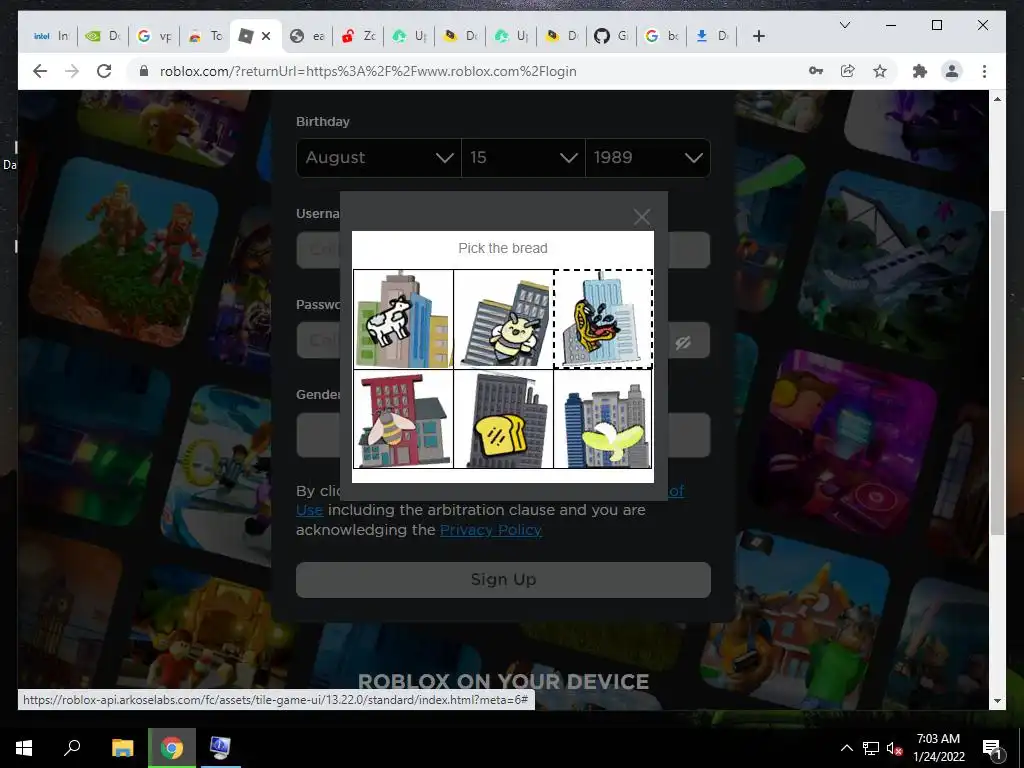1024x768 pixels.
Task: Show hidden system tray icons
Action: pyautogui.click(x=846, y=748)
